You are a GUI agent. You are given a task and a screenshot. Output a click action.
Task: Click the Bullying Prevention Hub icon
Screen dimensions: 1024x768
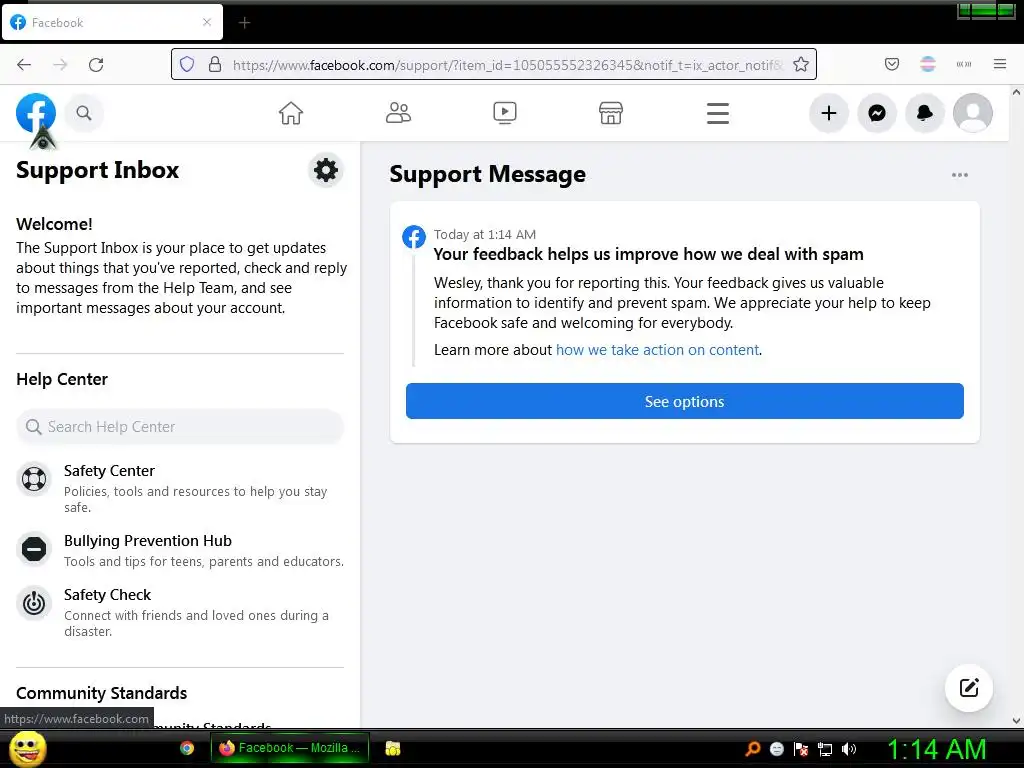pos(34,549)
